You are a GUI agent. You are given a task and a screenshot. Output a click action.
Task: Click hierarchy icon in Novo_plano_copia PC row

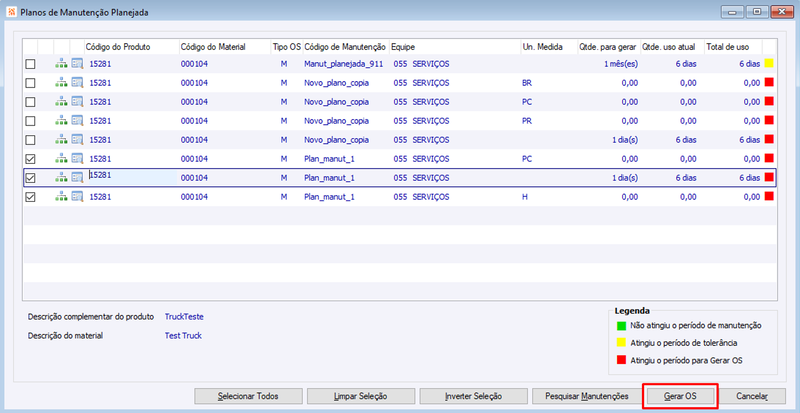point(61,102)
